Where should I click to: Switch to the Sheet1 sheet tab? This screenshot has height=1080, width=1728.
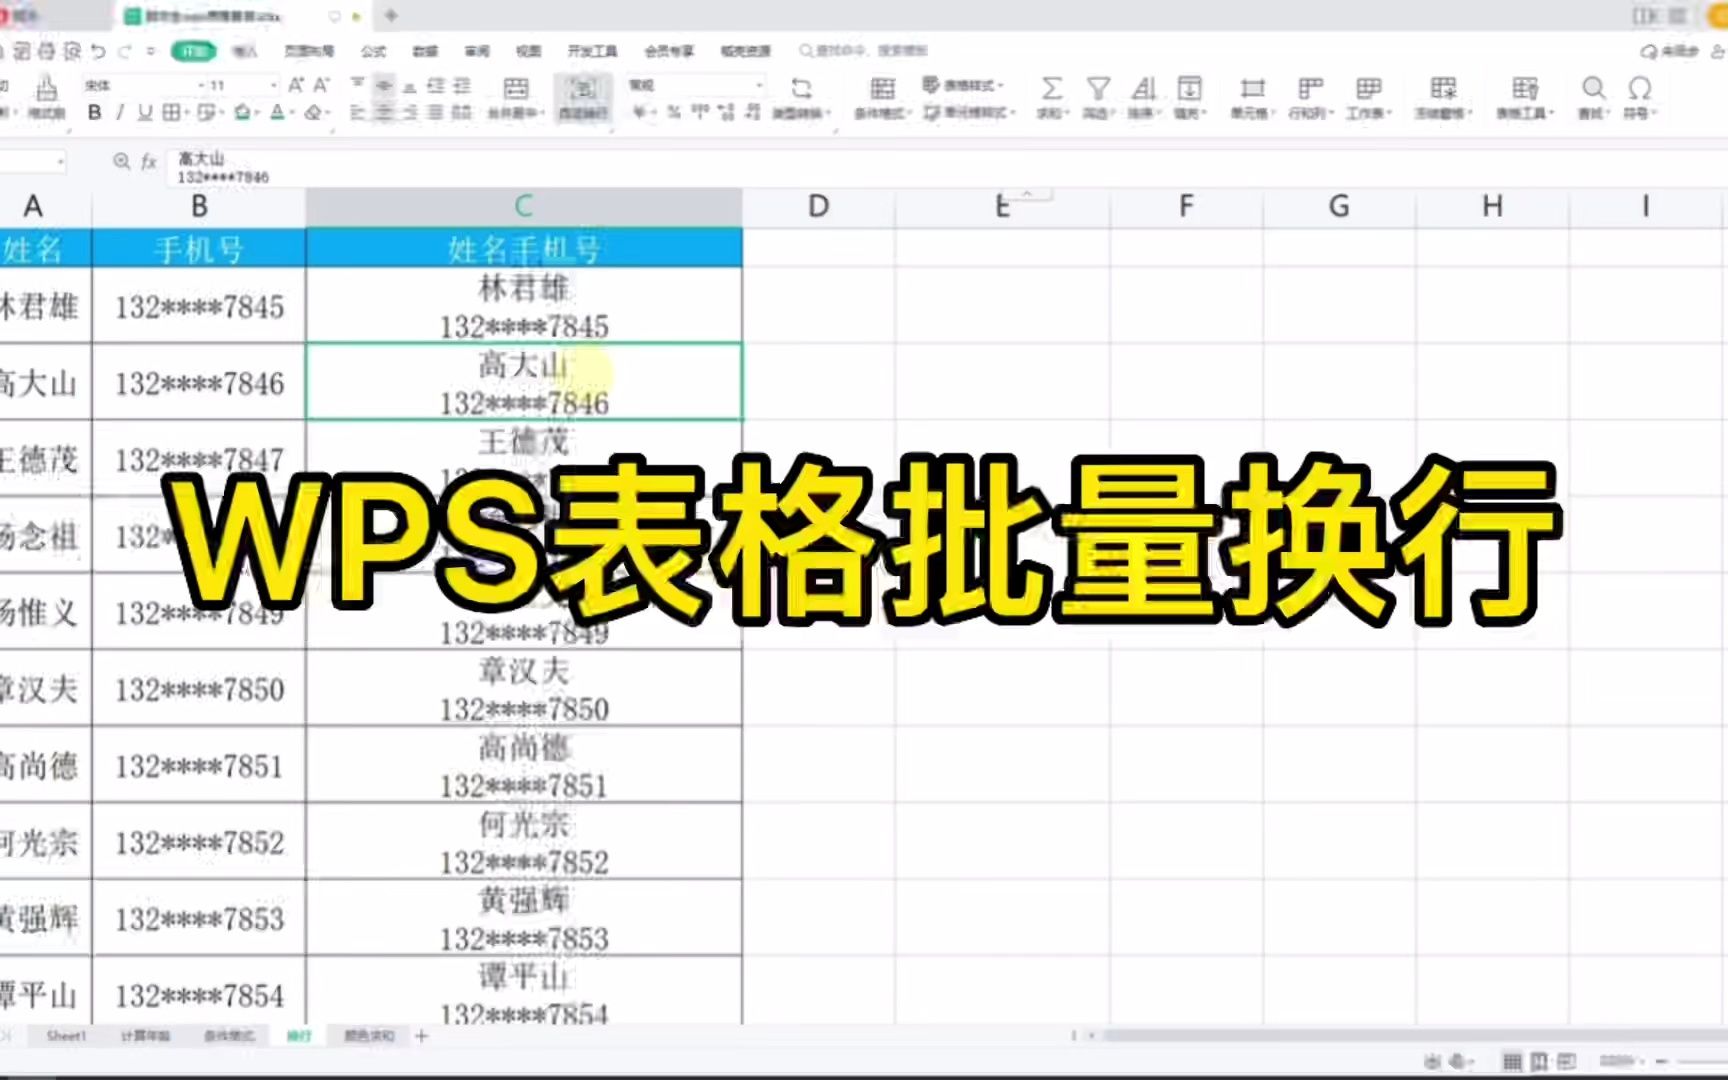tap(66, 1036)
